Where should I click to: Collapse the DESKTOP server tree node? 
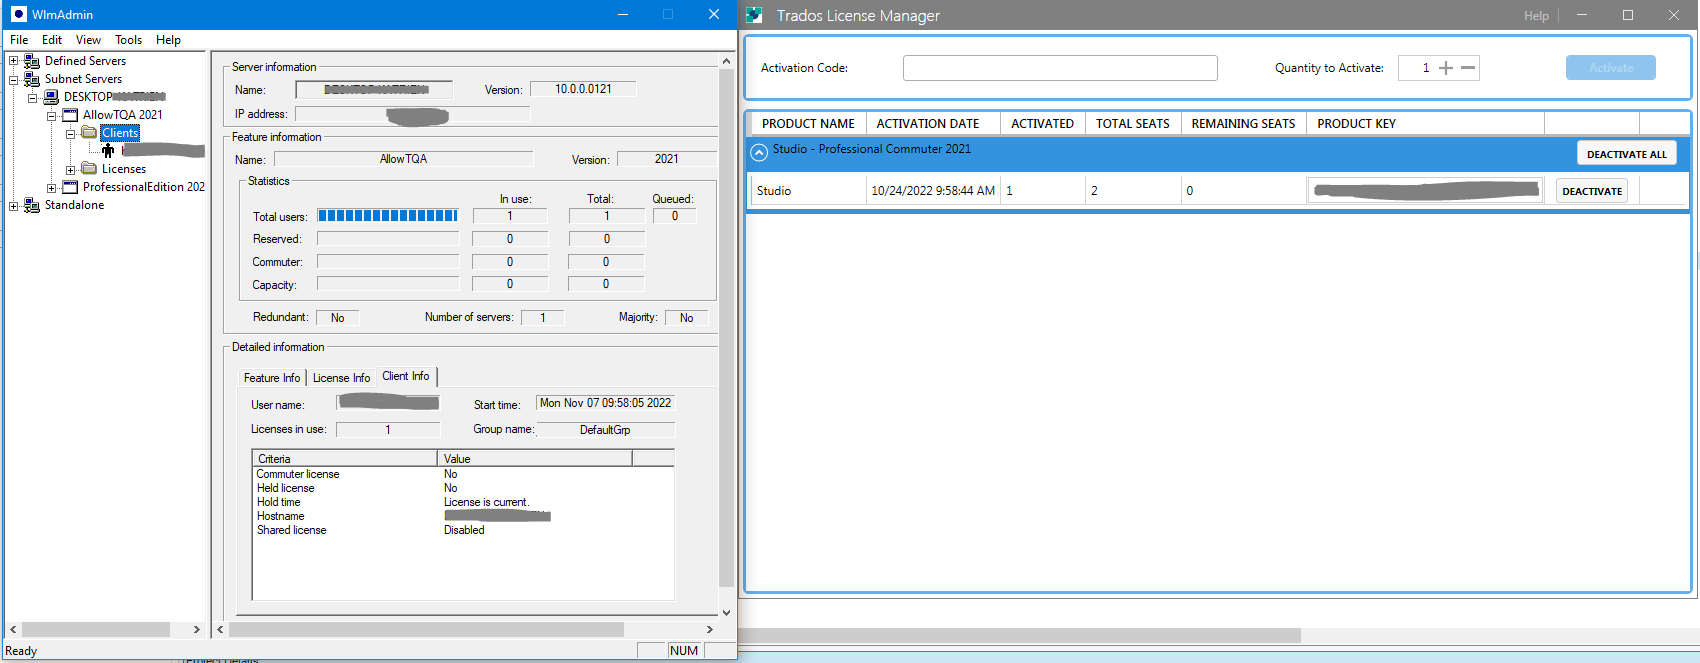click(32, 98)
